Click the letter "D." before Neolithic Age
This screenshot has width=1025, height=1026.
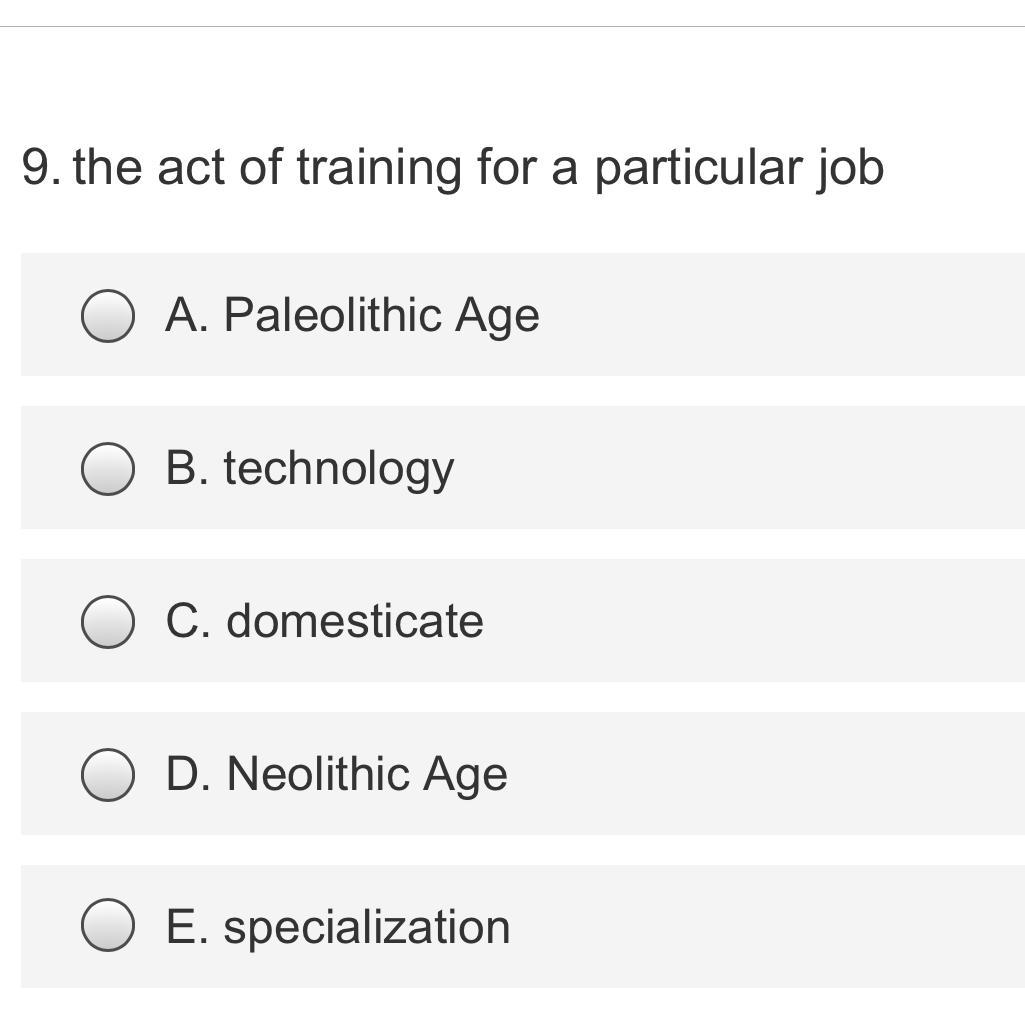coord(188,774)
